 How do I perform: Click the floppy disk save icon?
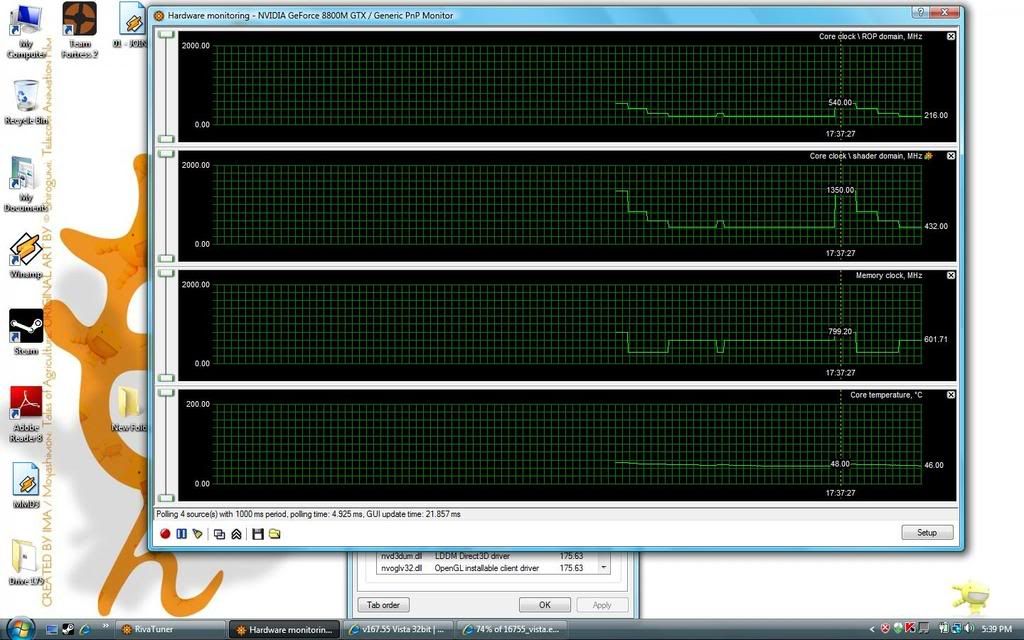pos(258,534)
